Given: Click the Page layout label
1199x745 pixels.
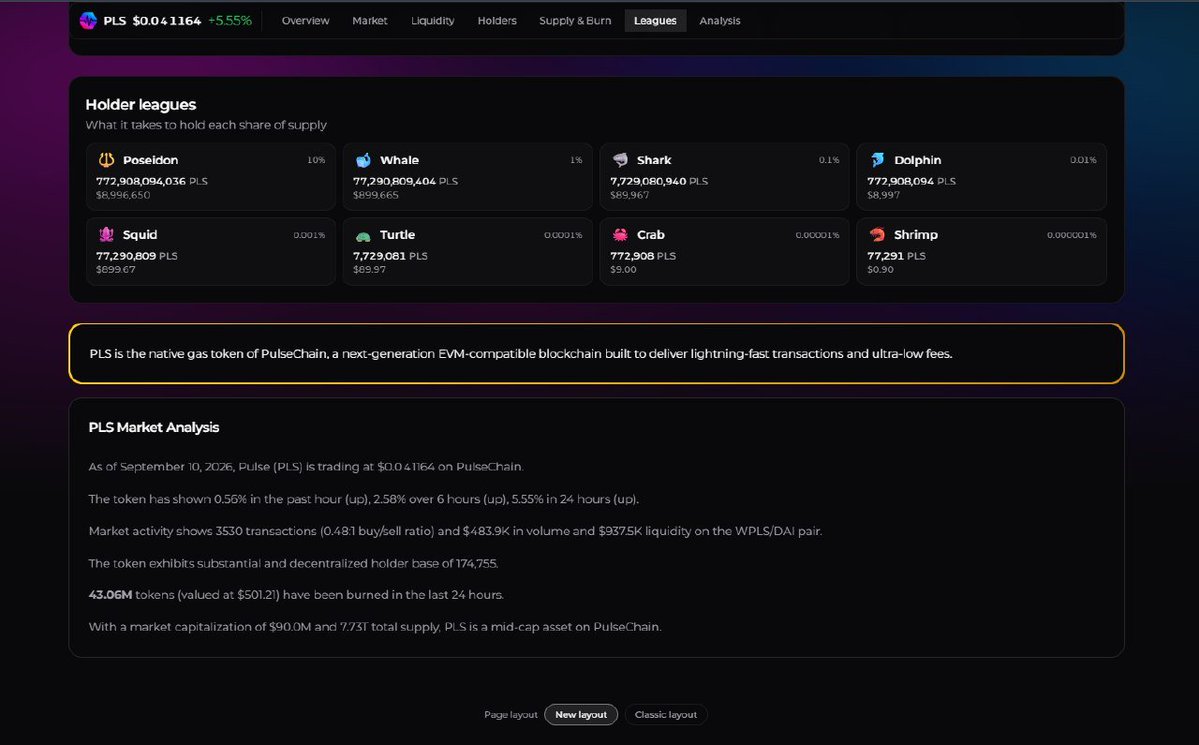Looking at the screenshot, I should tap(511, 714).
